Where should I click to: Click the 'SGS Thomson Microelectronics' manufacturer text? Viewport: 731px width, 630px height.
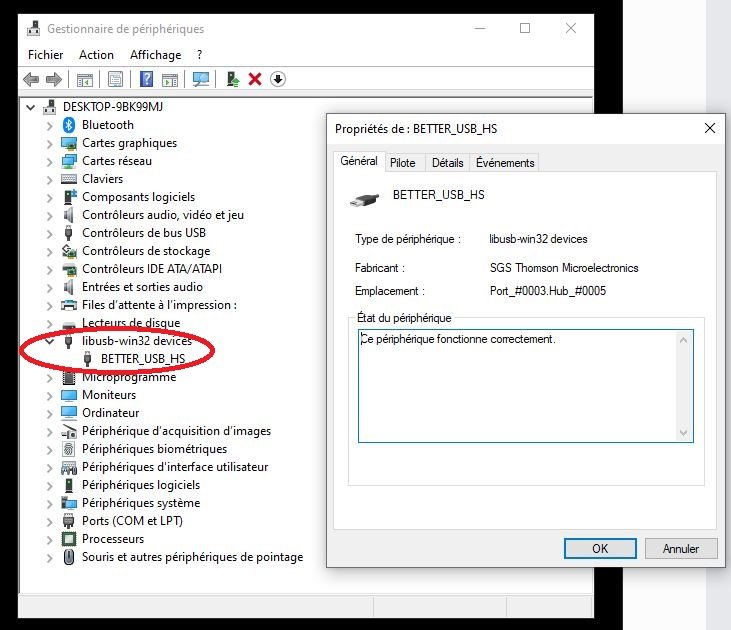[564, 268]
